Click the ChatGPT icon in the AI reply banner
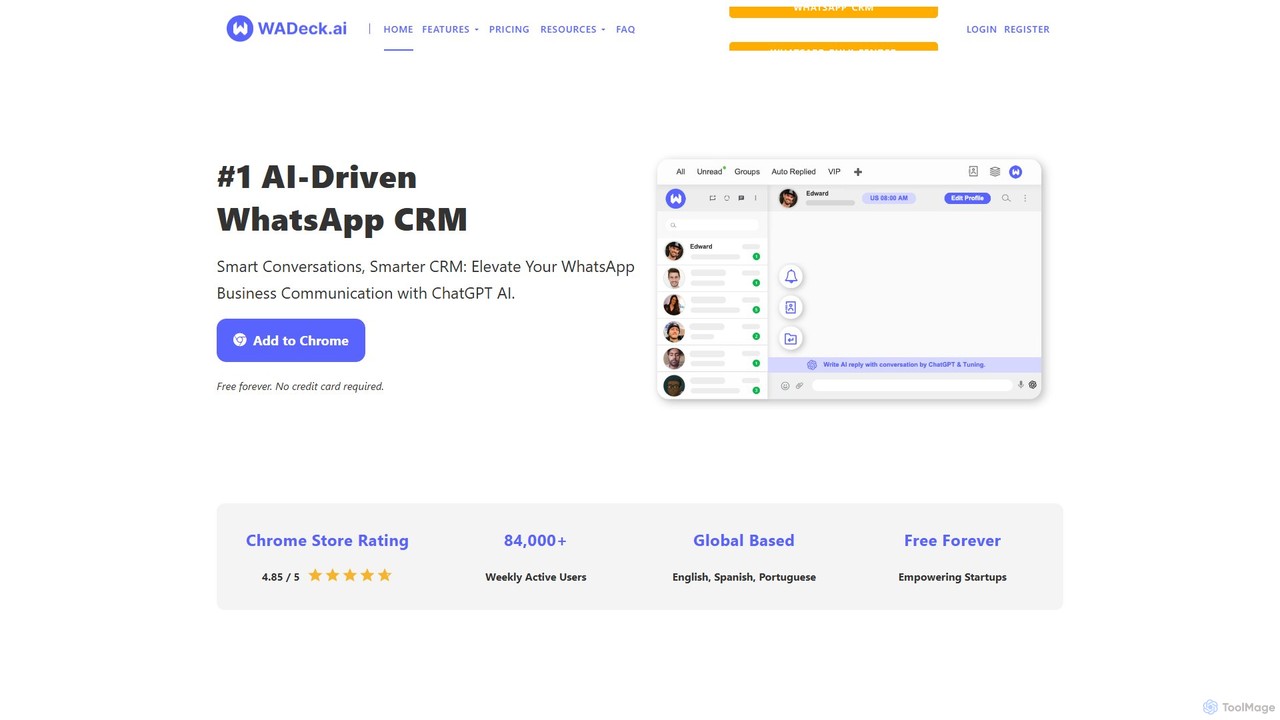Screen dimensions: 1280x720 [812, 365]
